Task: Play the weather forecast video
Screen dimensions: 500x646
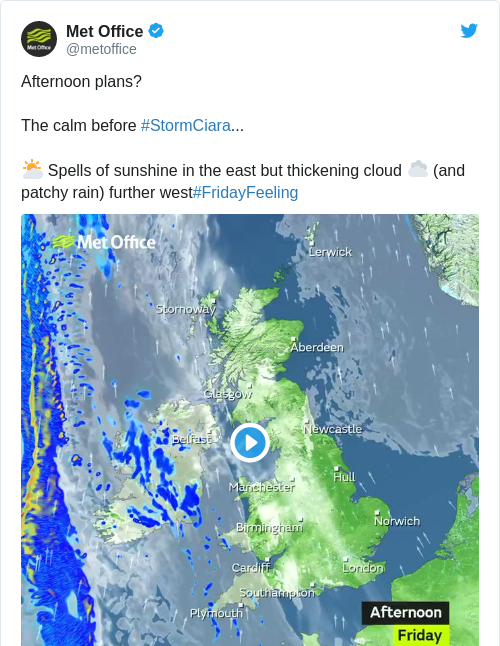Action: click(x=250, y=443)
